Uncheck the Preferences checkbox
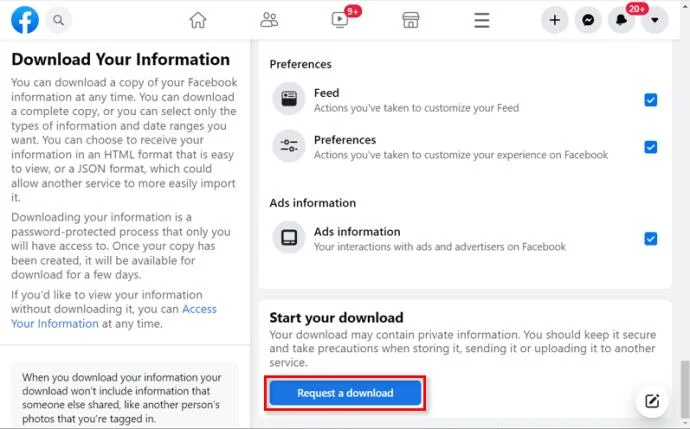This screenshot has width=690, height=429. [650, 147]
